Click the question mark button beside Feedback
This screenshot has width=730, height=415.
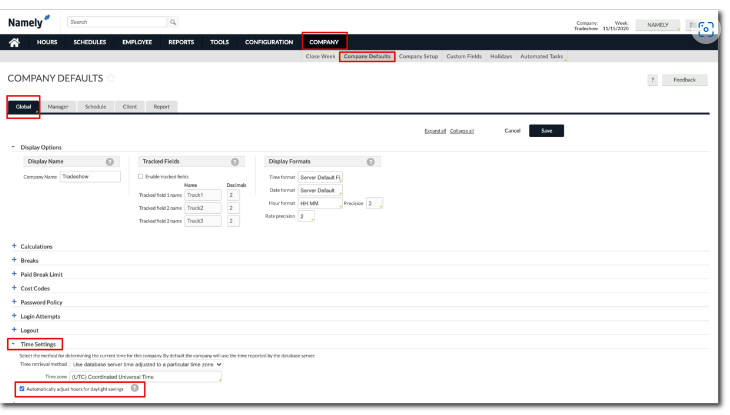(652, 80)
